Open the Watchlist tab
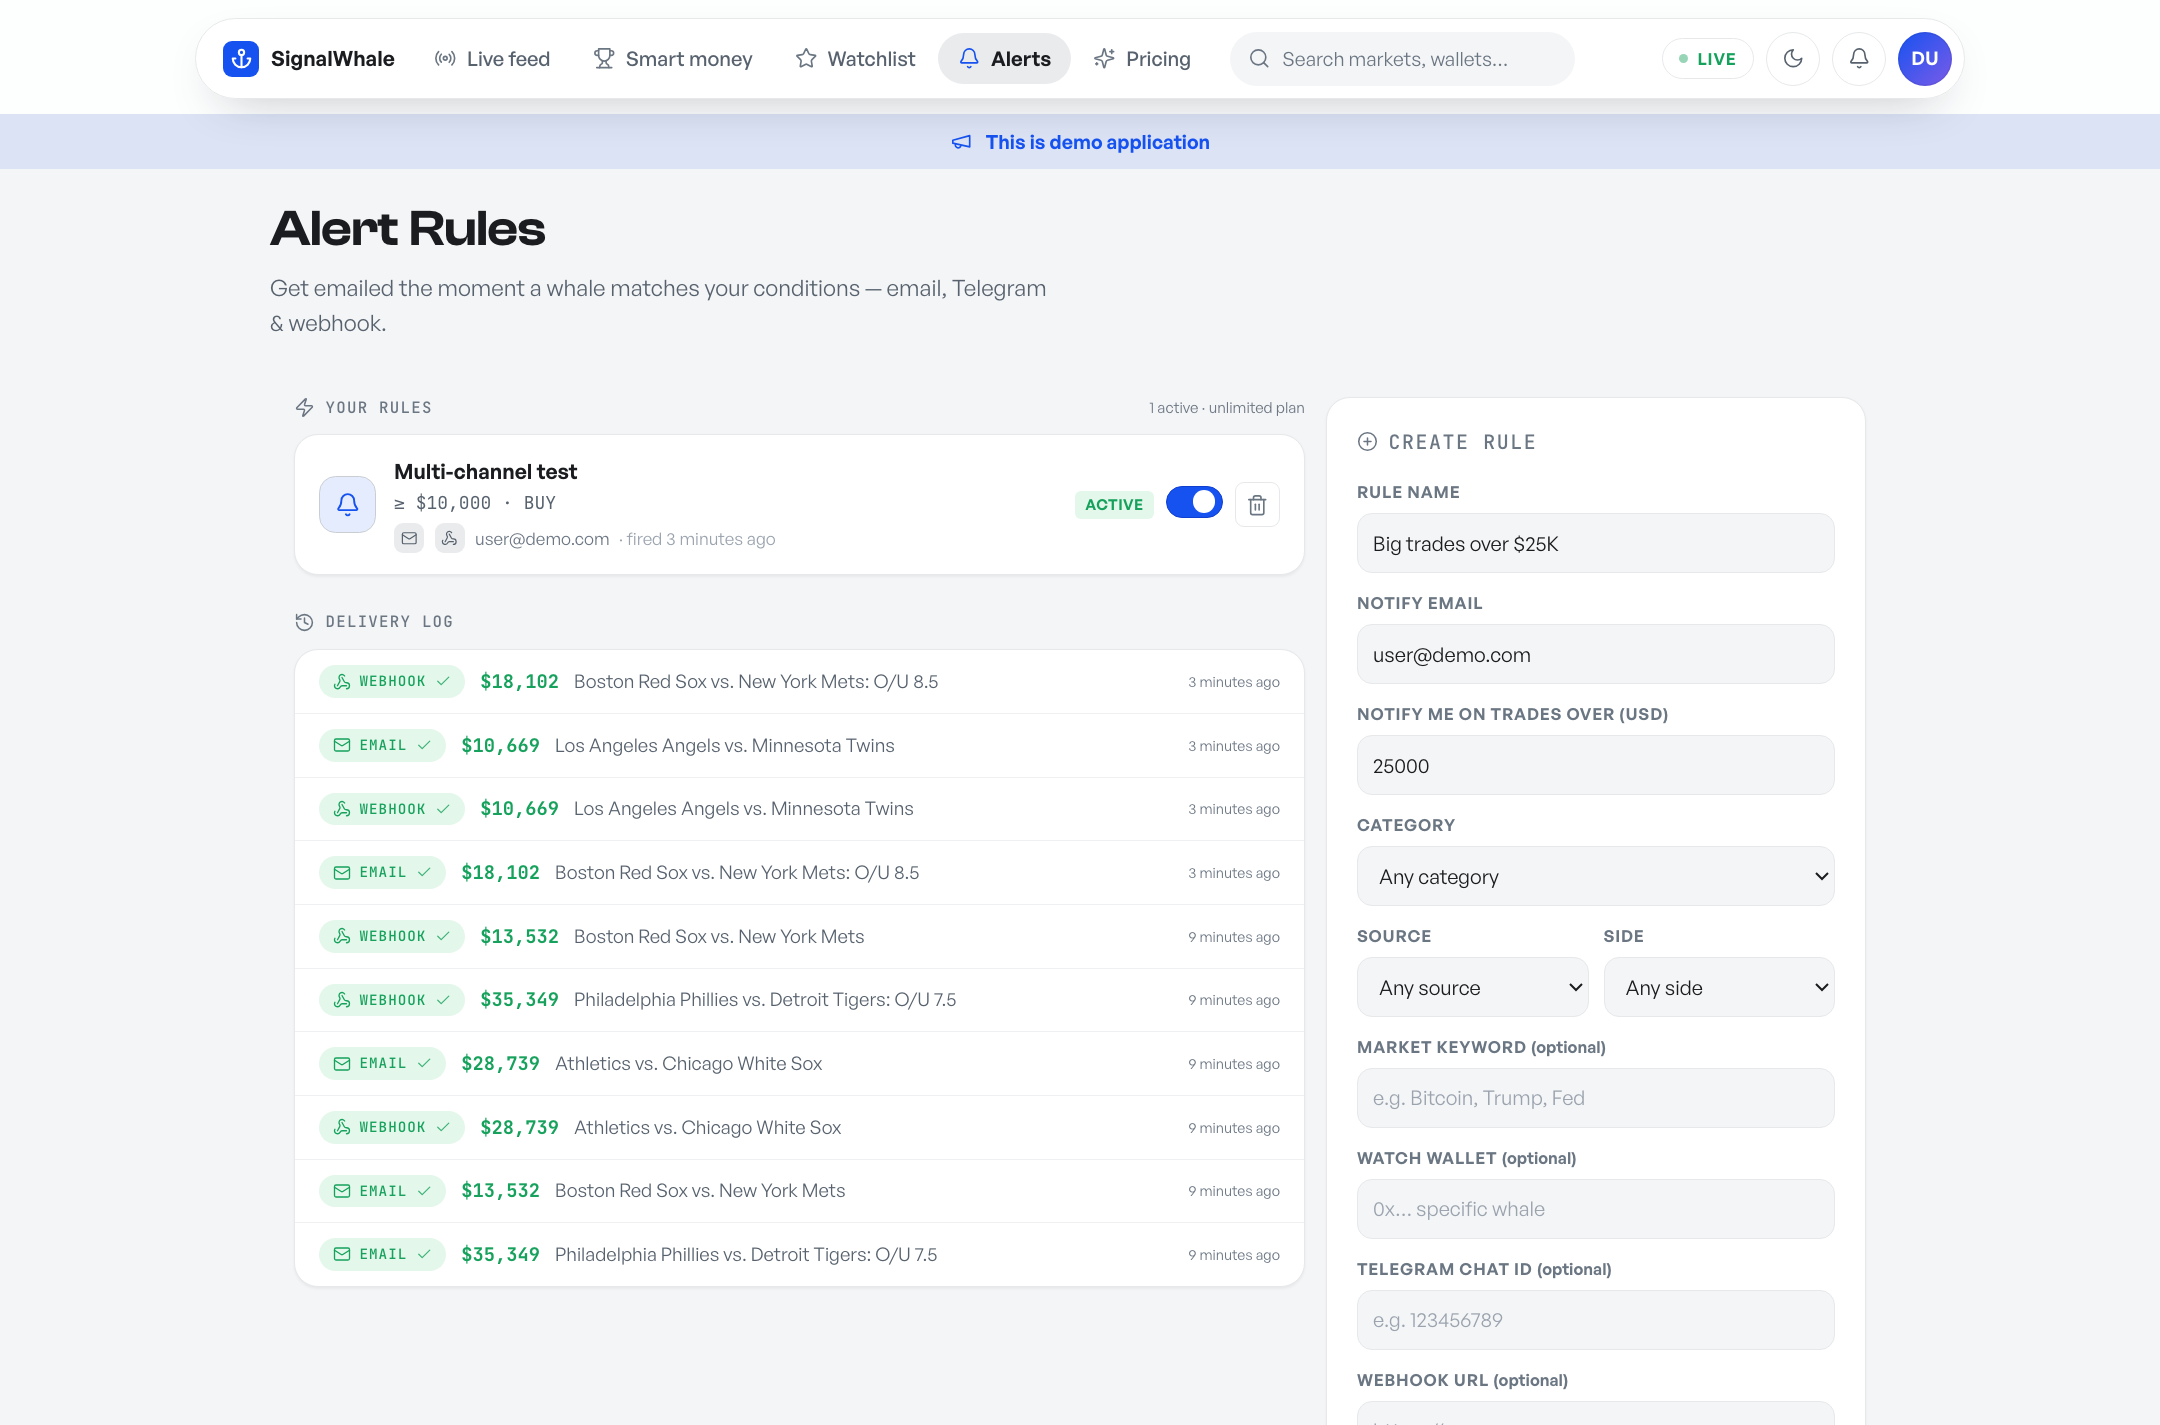2160x1425 pixels. click(855, 59)
